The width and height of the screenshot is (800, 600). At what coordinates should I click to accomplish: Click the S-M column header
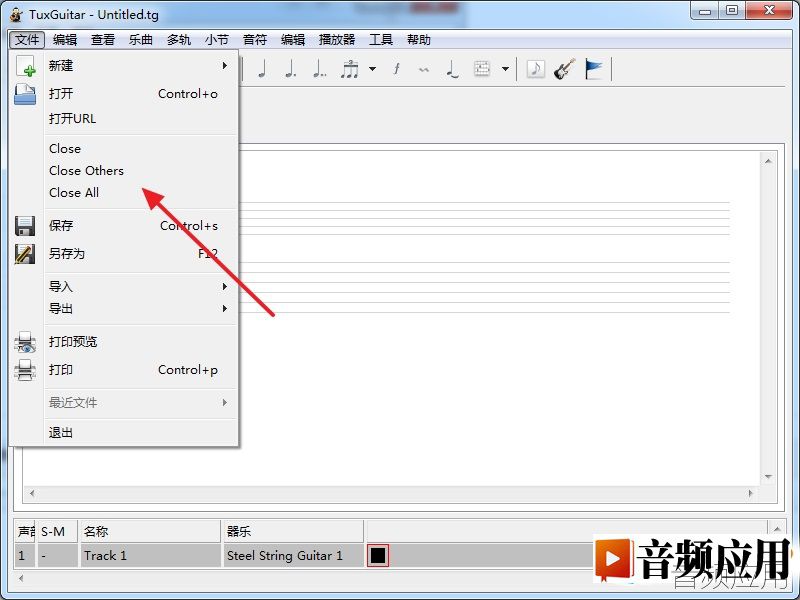pos(57,532)
